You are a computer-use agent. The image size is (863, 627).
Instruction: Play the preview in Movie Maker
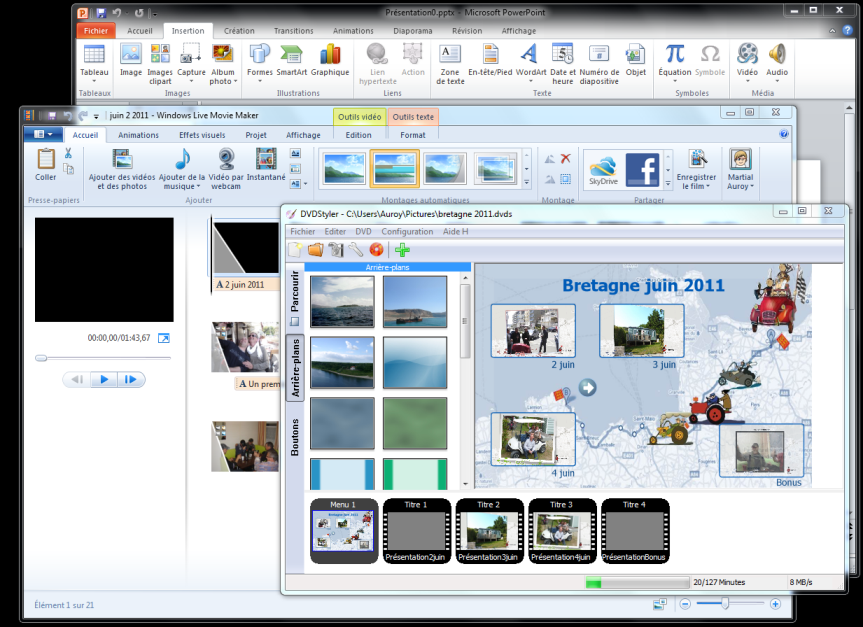pyautogui.click(x=104, y=379)
